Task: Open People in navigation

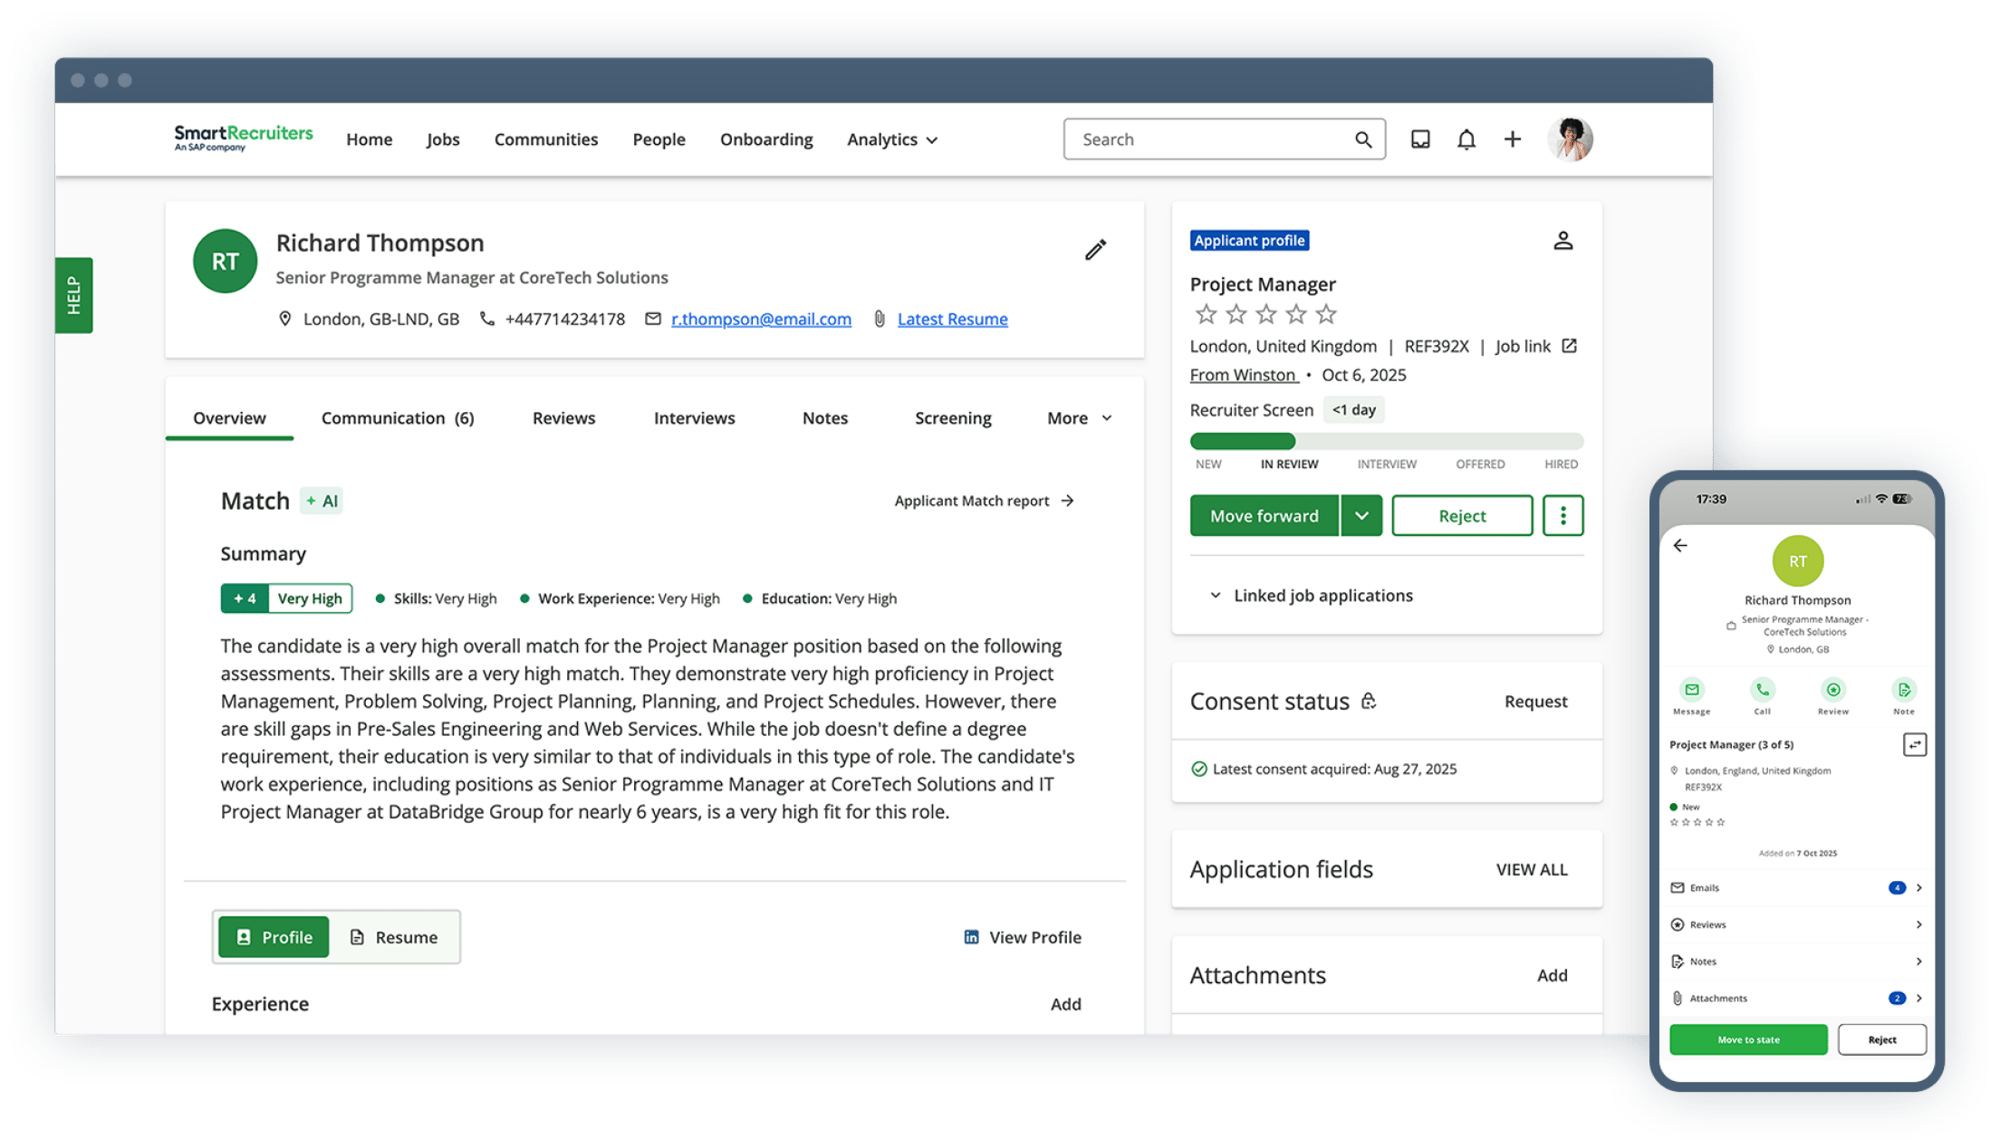Action: (x=659, y=139)
